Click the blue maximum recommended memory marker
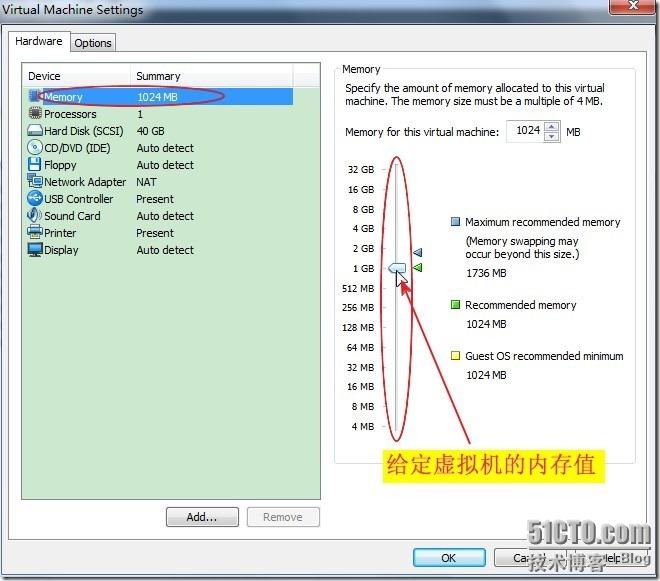Screen dimensions: 660x581 [418, 252]
